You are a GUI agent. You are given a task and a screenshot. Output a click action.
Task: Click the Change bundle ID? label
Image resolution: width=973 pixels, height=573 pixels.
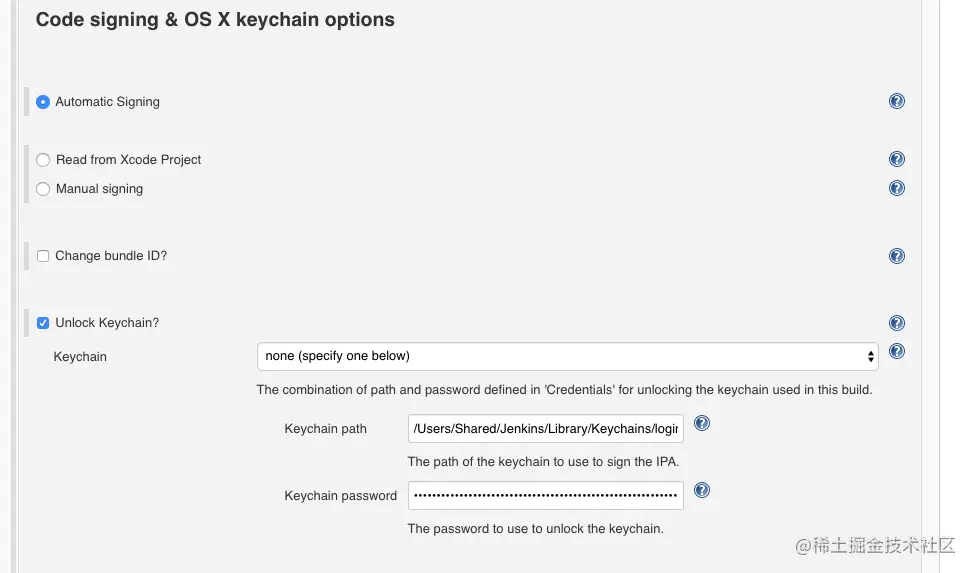[111, 256]
